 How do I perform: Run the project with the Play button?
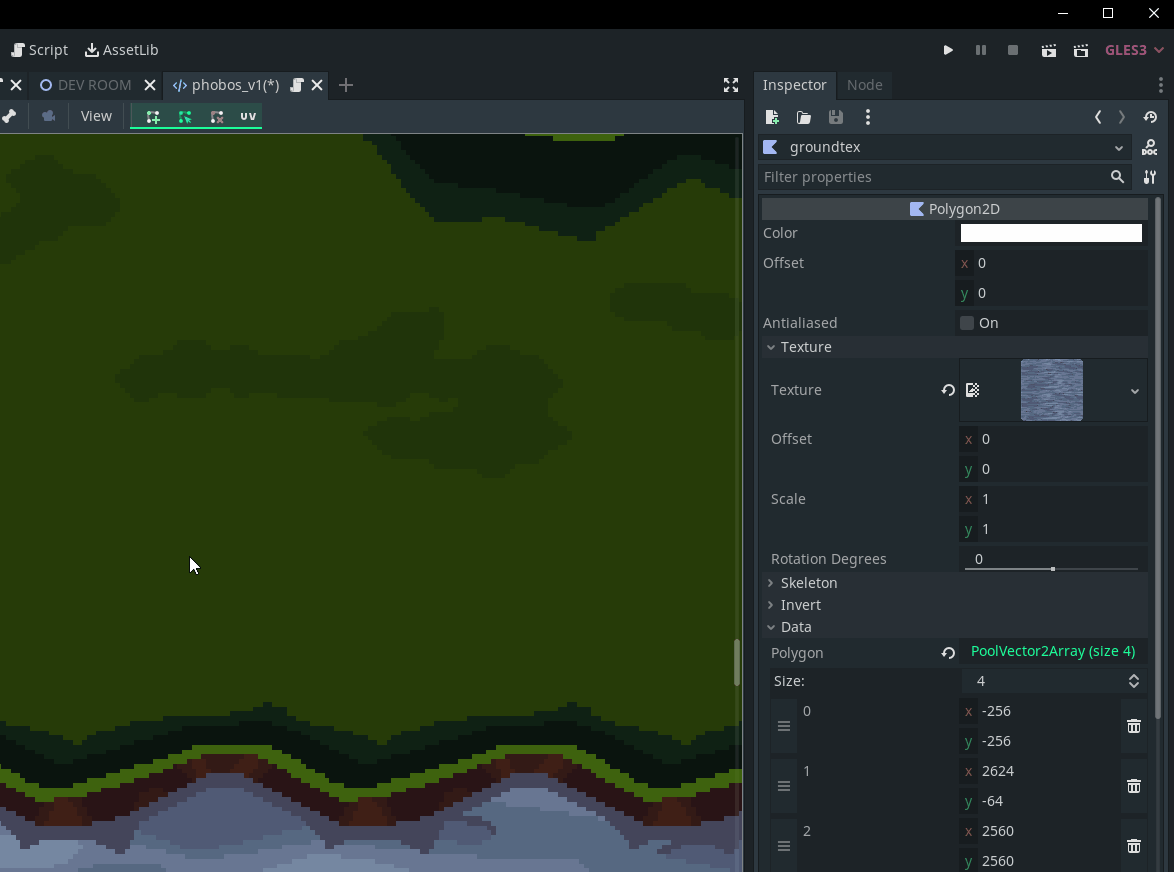pos(947,49)
